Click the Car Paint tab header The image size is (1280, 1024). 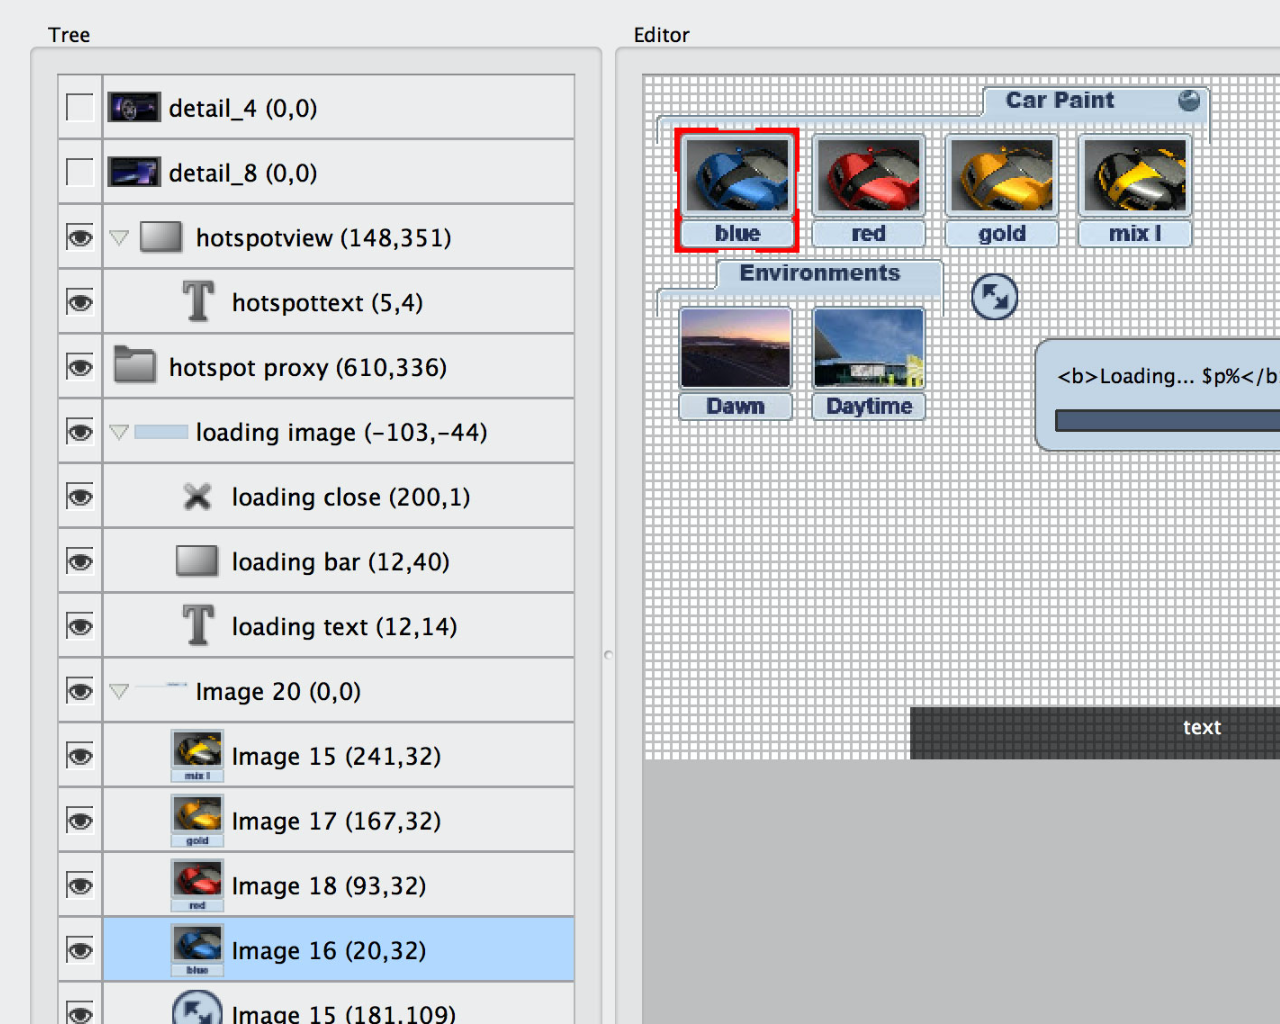(1059, 100)
